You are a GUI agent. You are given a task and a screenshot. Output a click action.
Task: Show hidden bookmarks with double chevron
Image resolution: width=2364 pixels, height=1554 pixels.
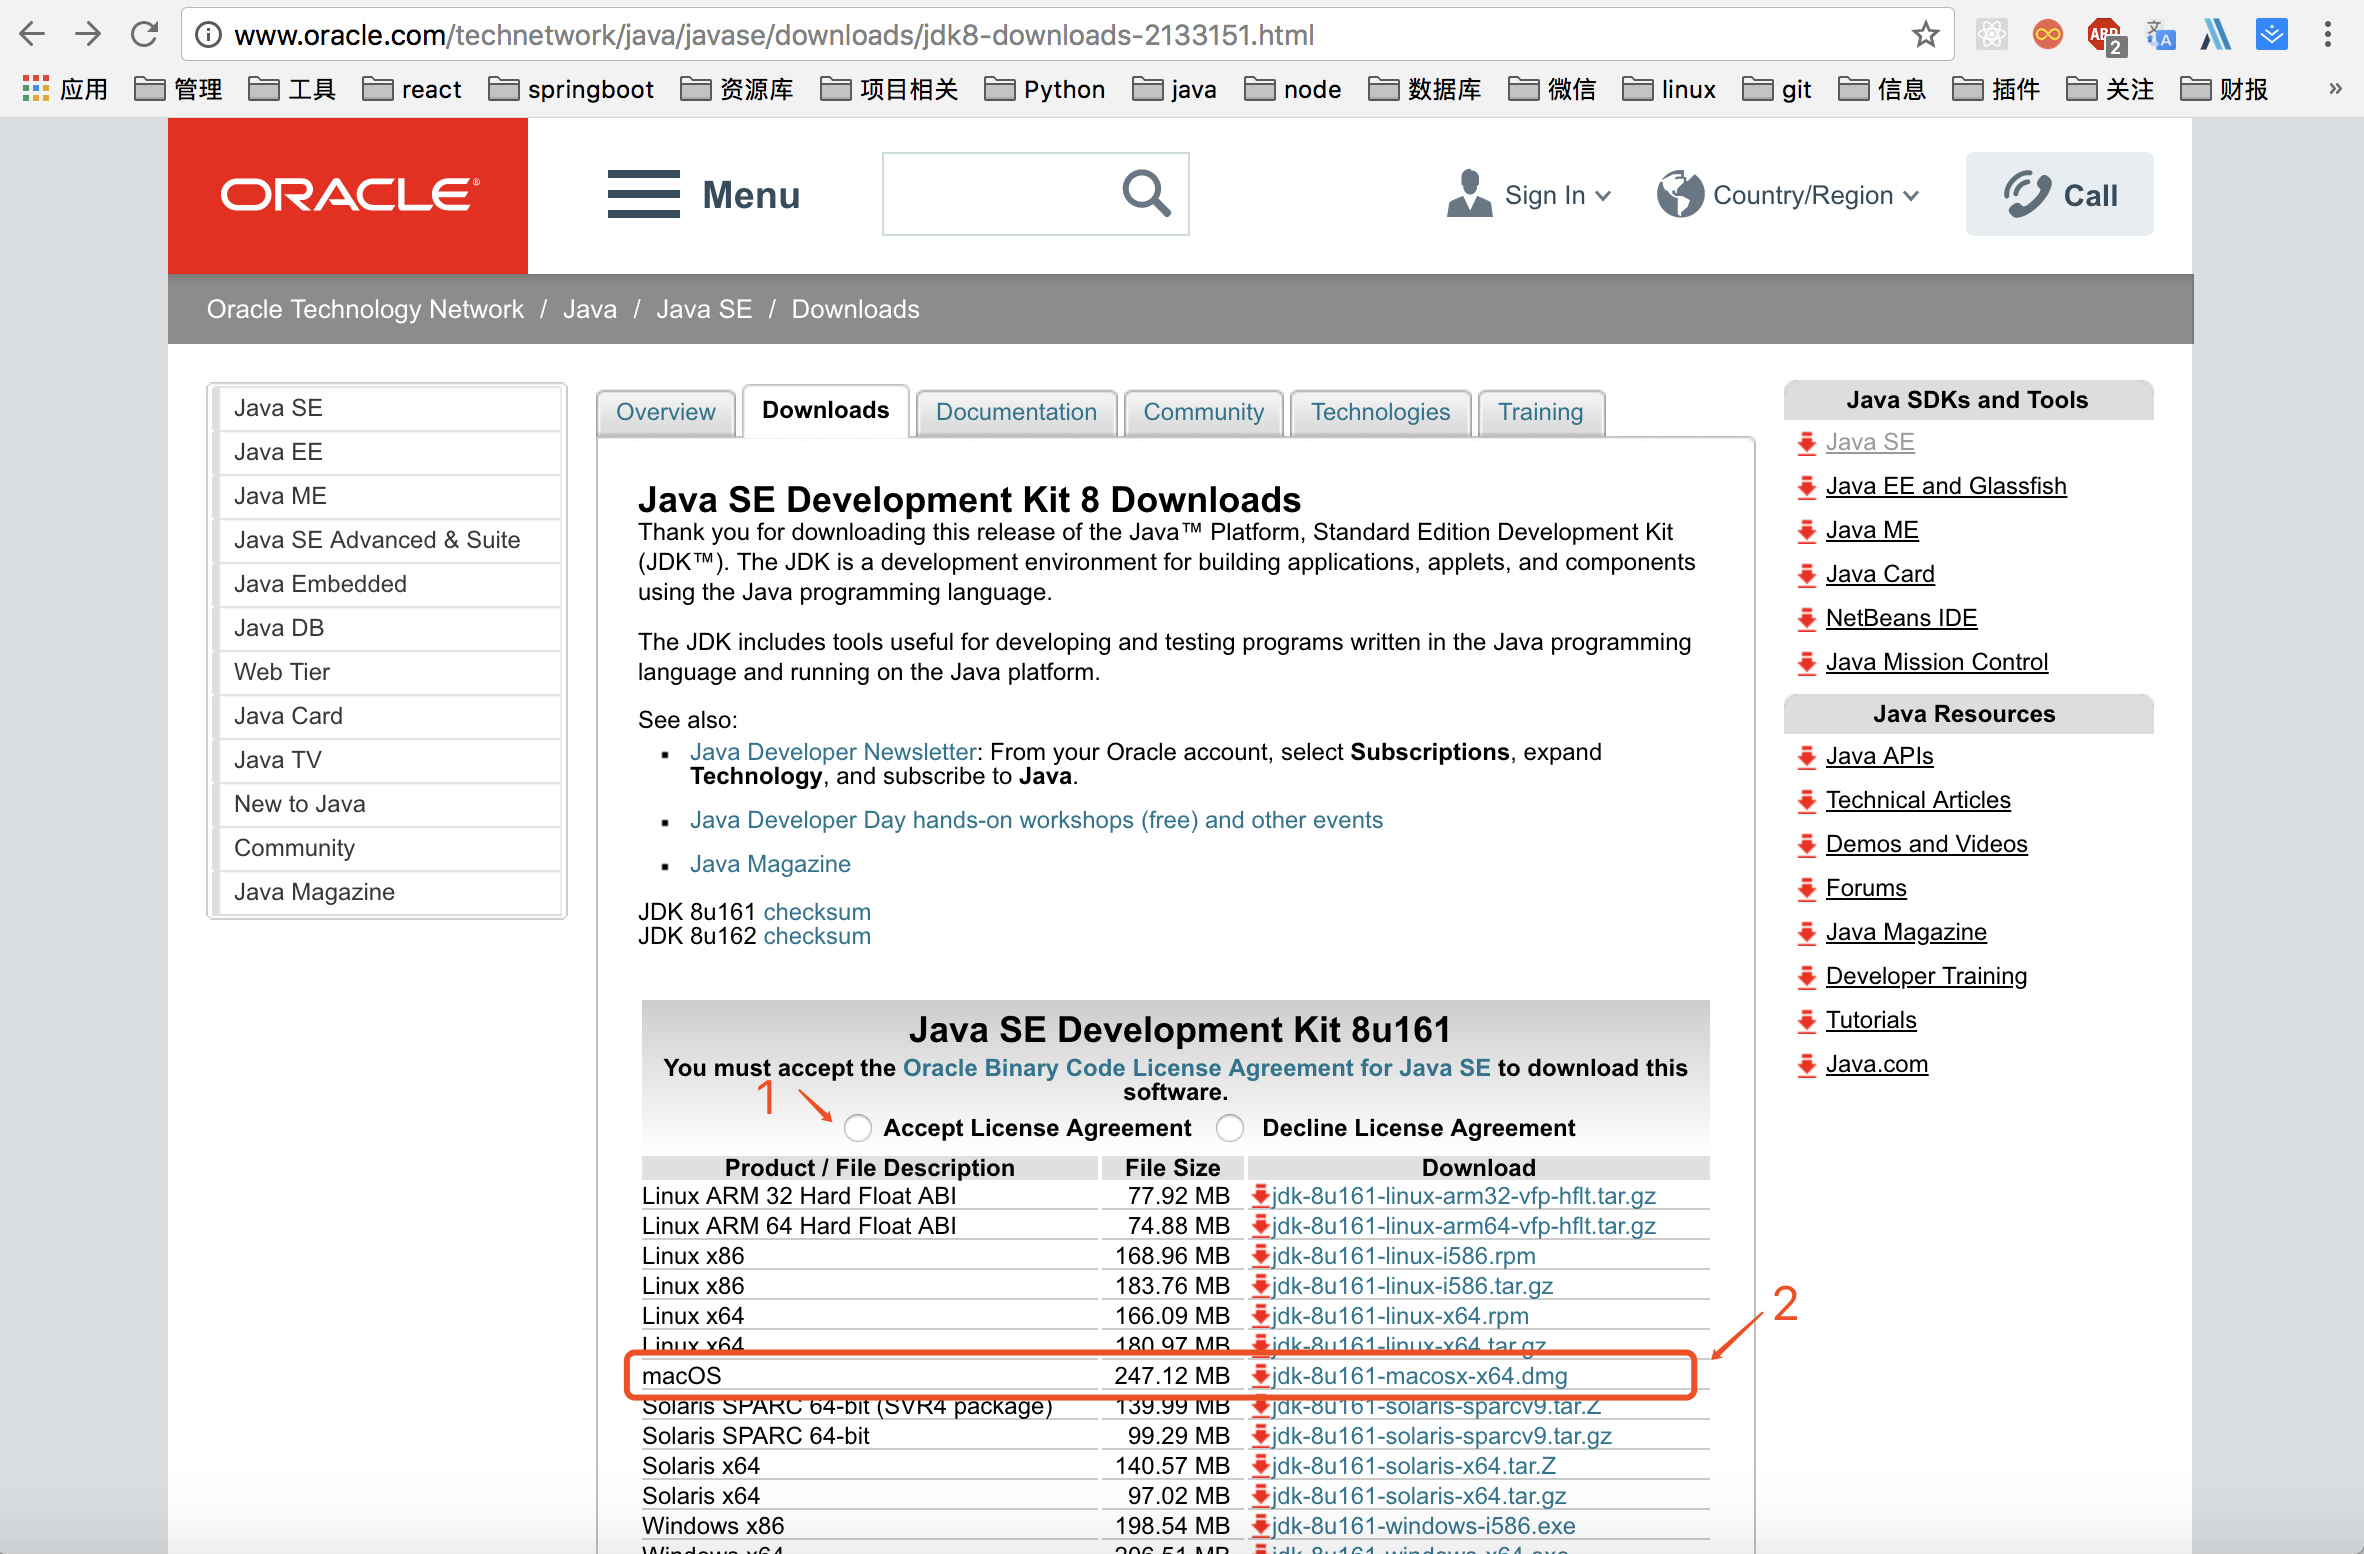pyautogui.click(x=2335, y=89)
